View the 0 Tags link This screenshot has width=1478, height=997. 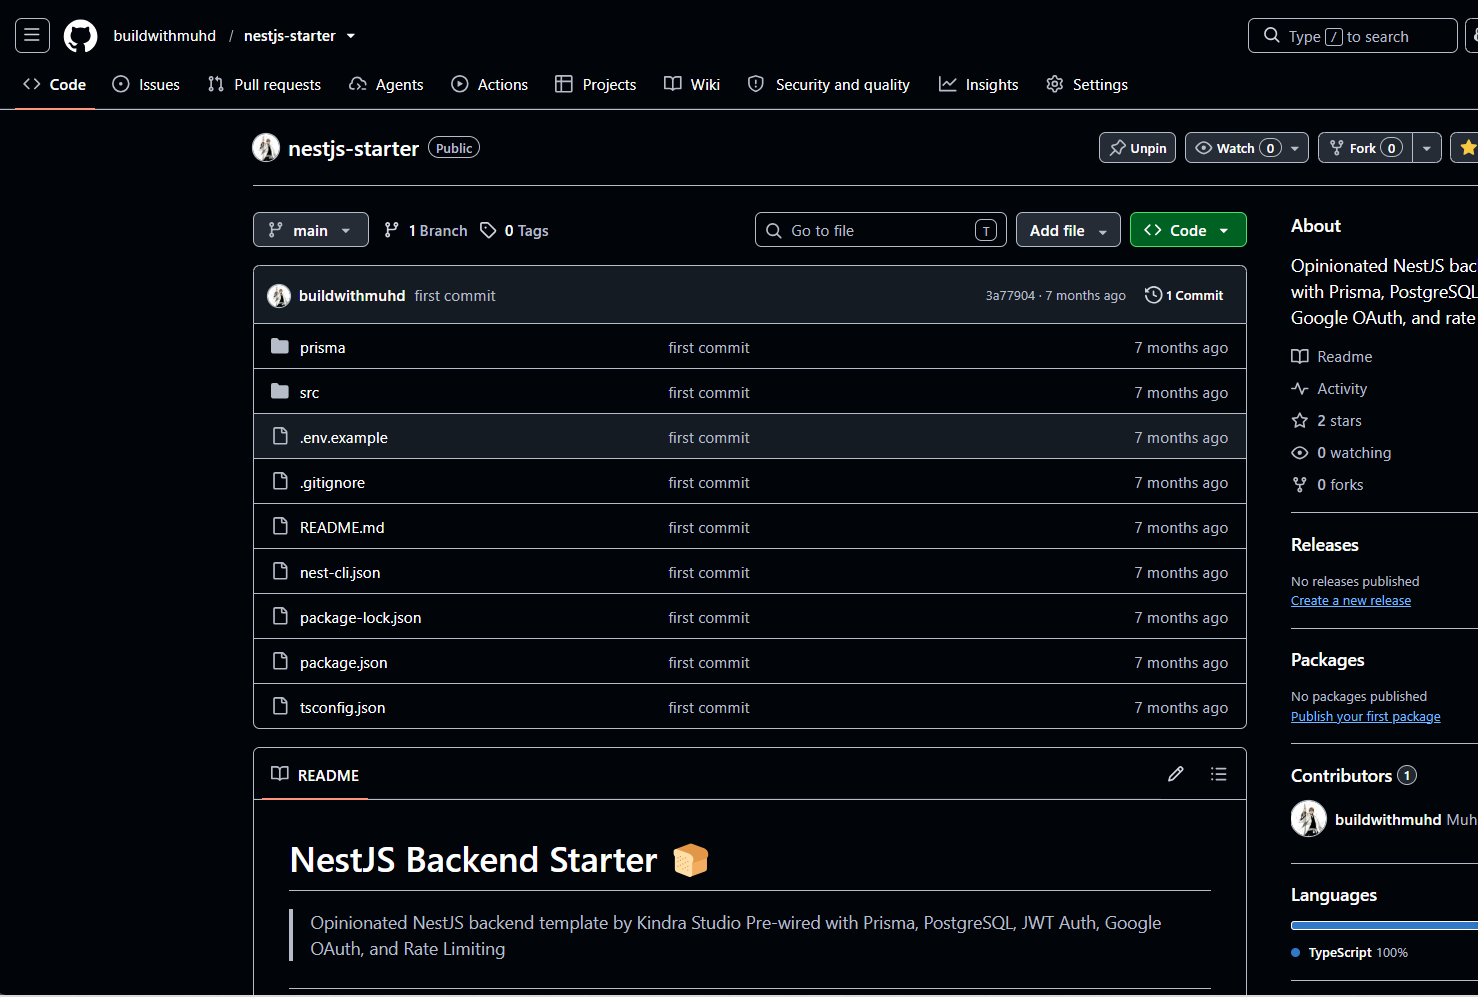coord(514,230)
